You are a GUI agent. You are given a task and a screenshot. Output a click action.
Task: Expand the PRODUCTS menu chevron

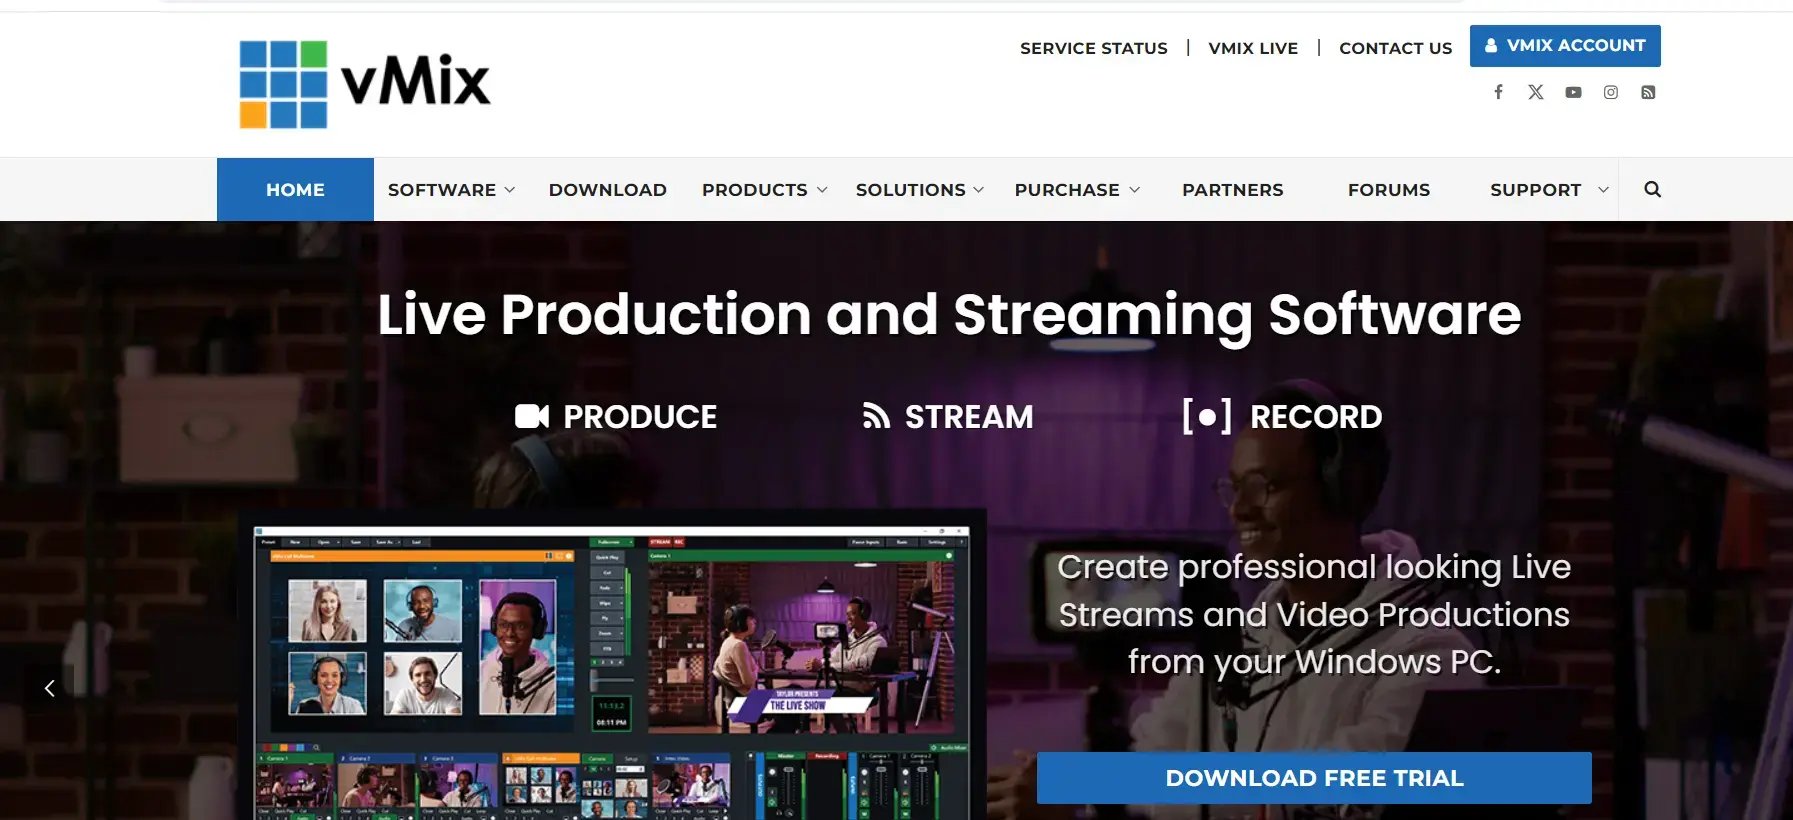(822, 190)
